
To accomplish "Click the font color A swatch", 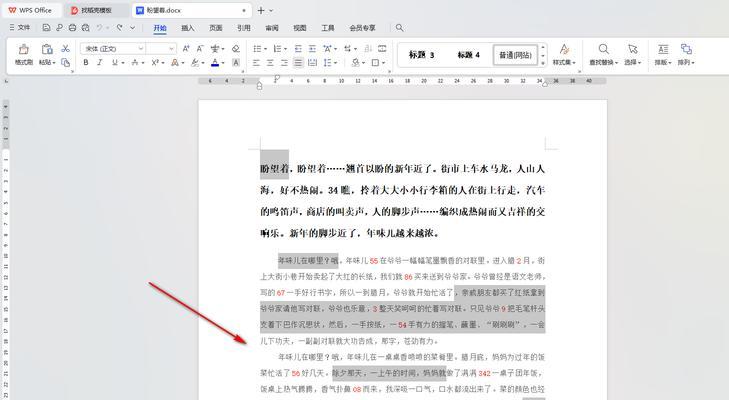I will point(215,62).
